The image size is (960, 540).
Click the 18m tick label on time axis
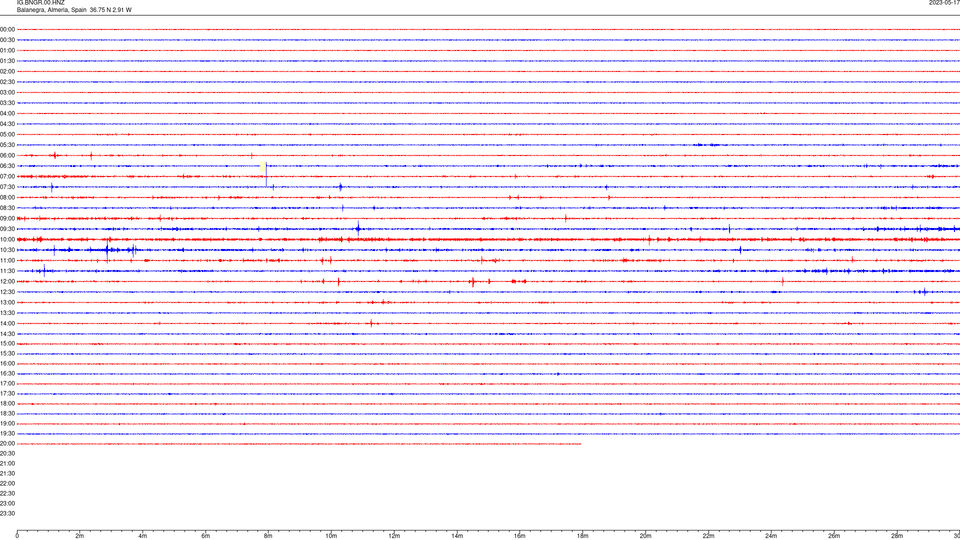(583, 536)
